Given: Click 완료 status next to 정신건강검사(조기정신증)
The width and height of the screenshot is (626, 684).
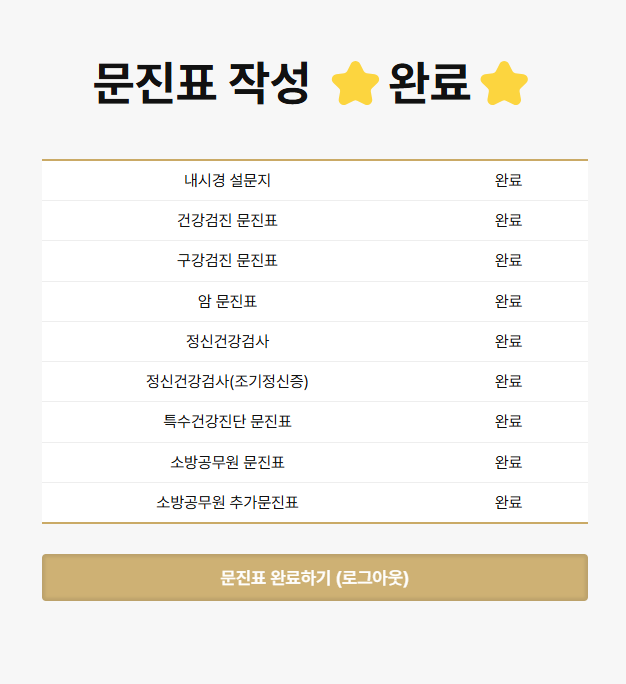Looking at the screenshot, I should coord(508,381).
